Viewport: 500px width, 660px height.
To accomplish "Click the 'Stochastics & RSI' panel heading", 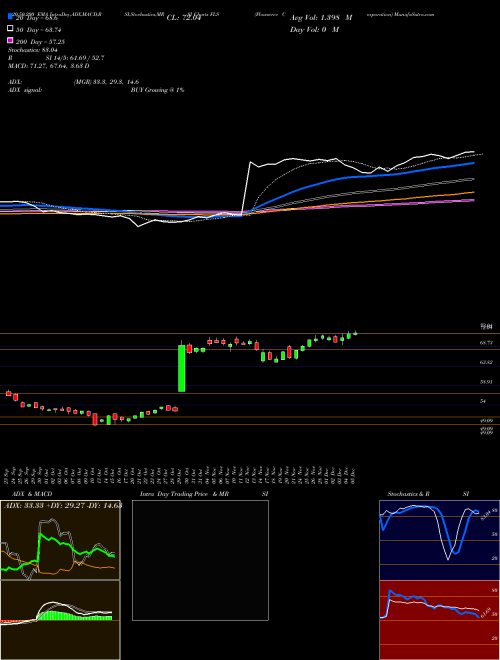I will pyautogui.click(x=428, y=494).
